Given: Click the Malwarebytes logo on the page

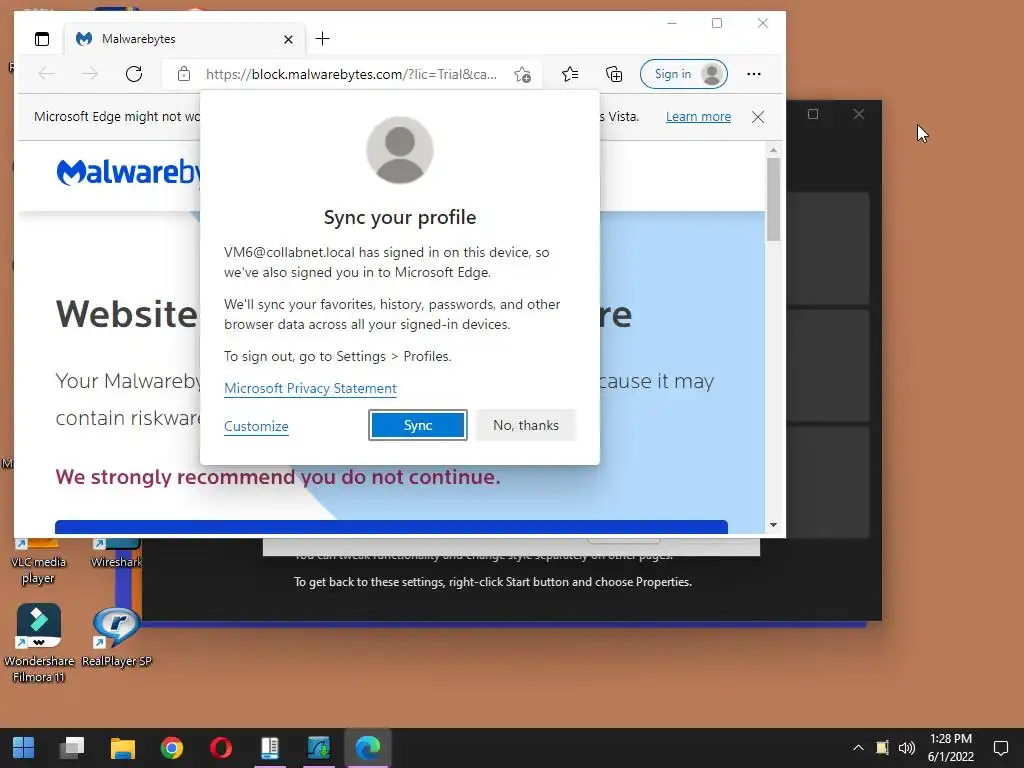Looking at the screenshot, I should click(x=128, y=172).
